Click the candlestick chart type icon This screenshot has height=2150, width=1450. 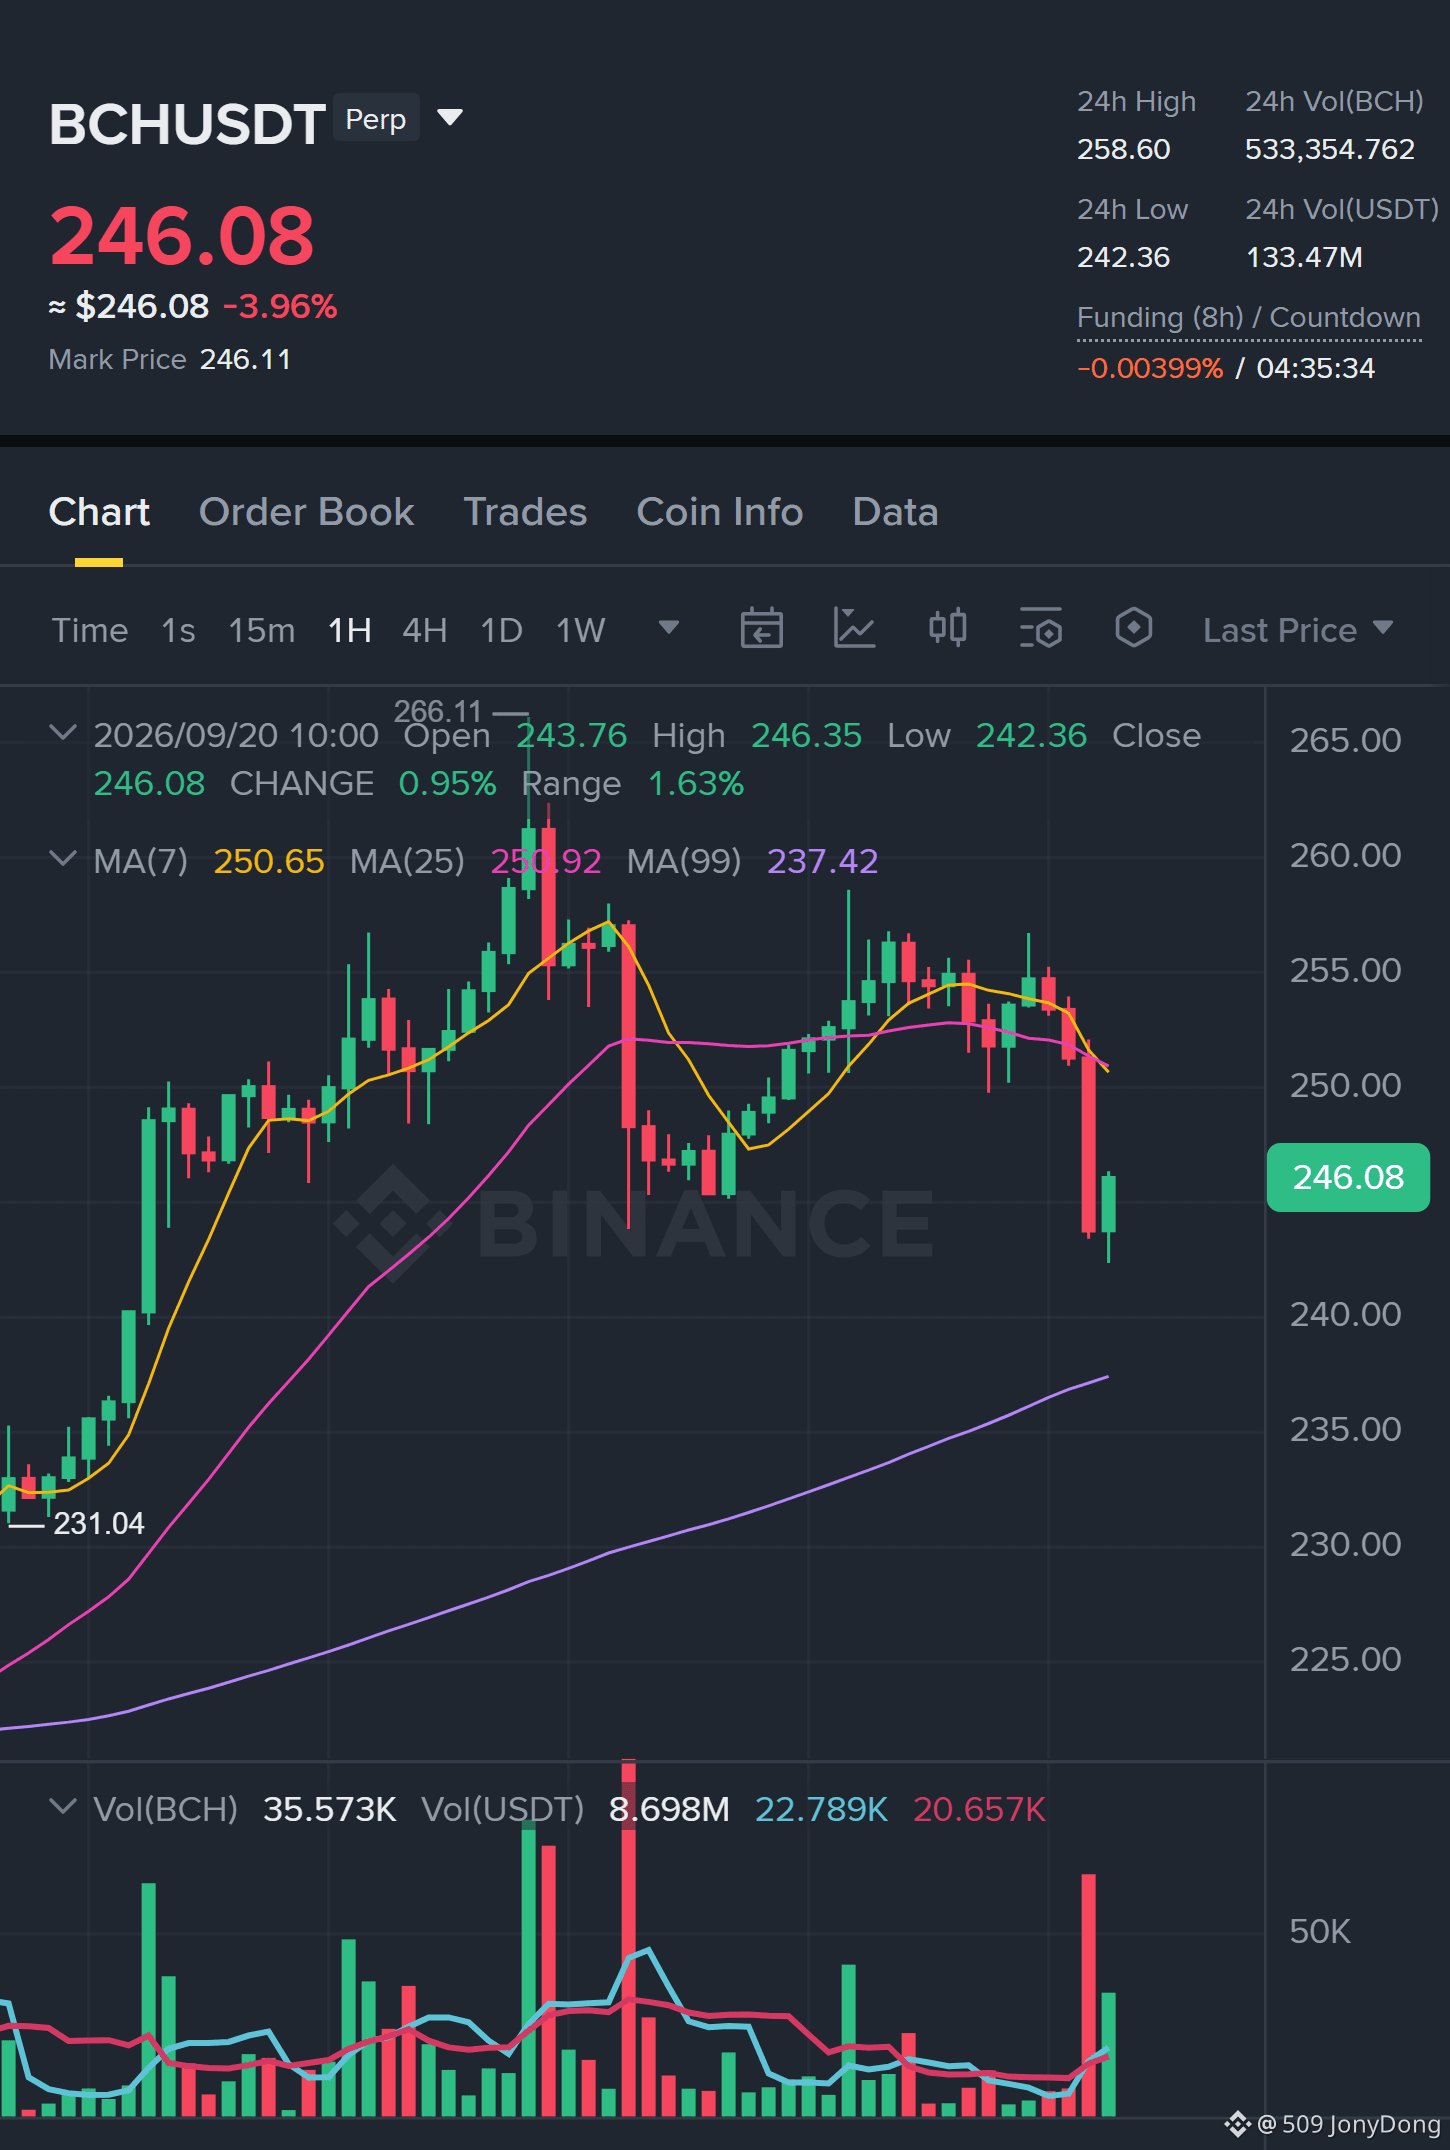tap(947, 629)
